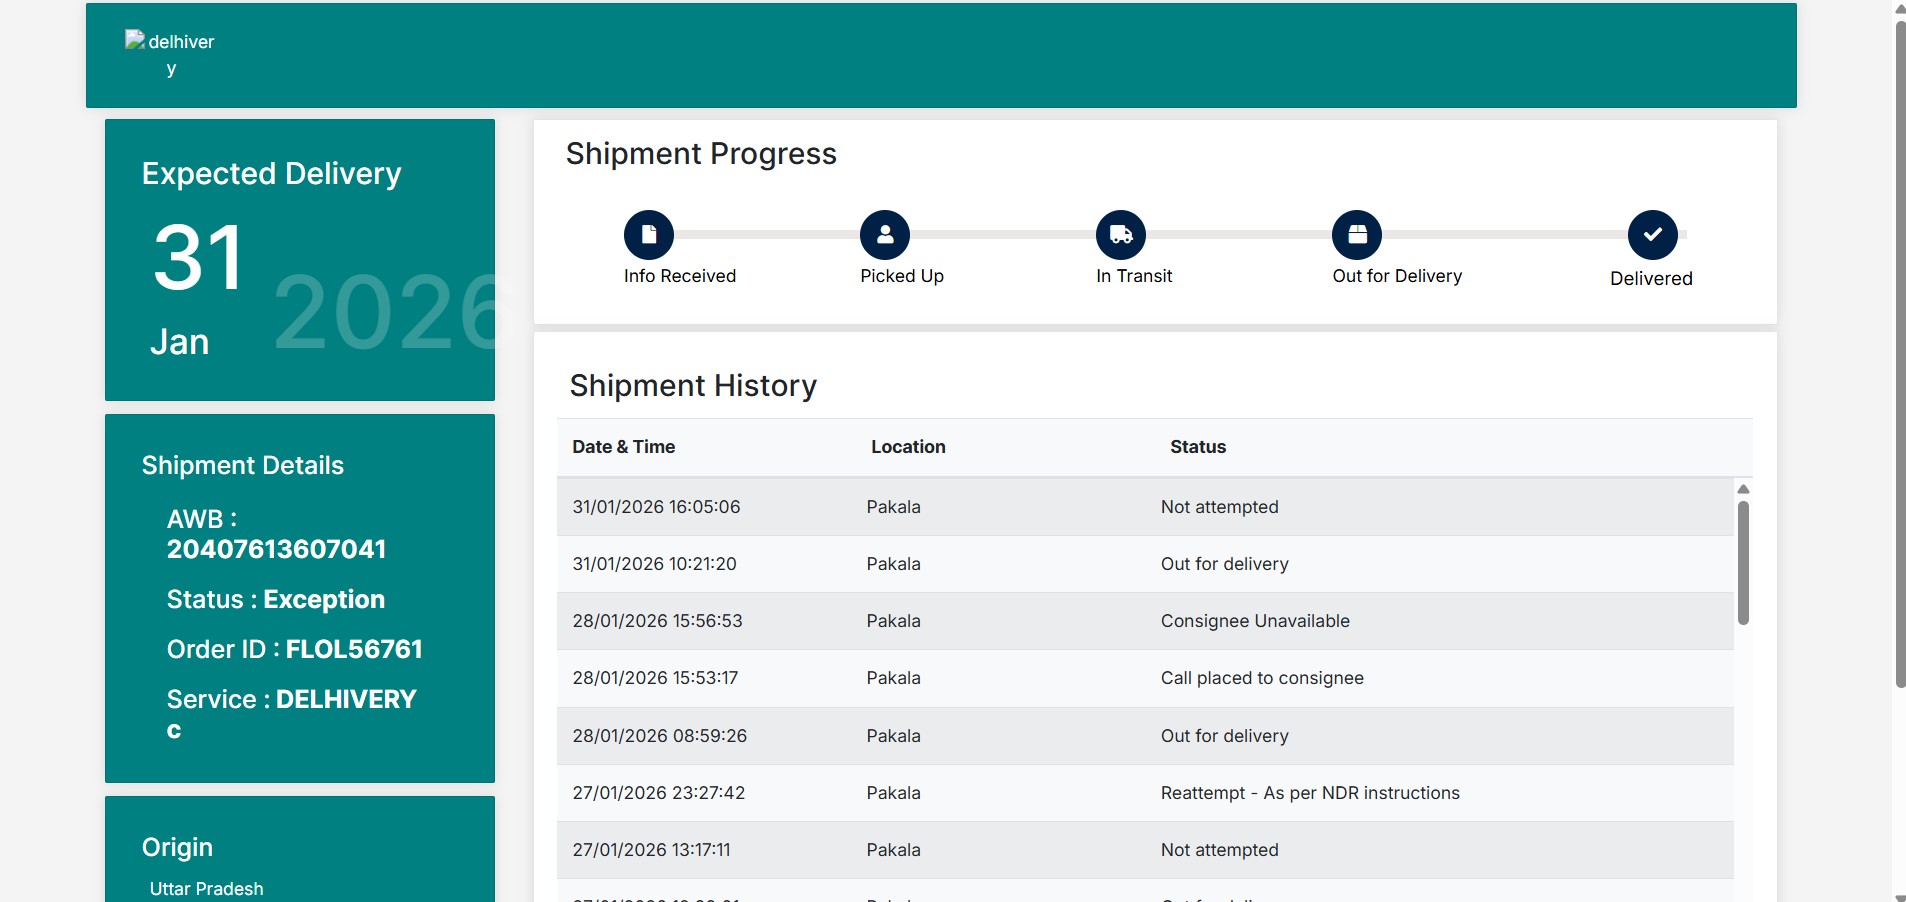The image size is (1906, 902).
Task: Click the Reattempt - As per NDR instructions row
Action: [1145, 793]
